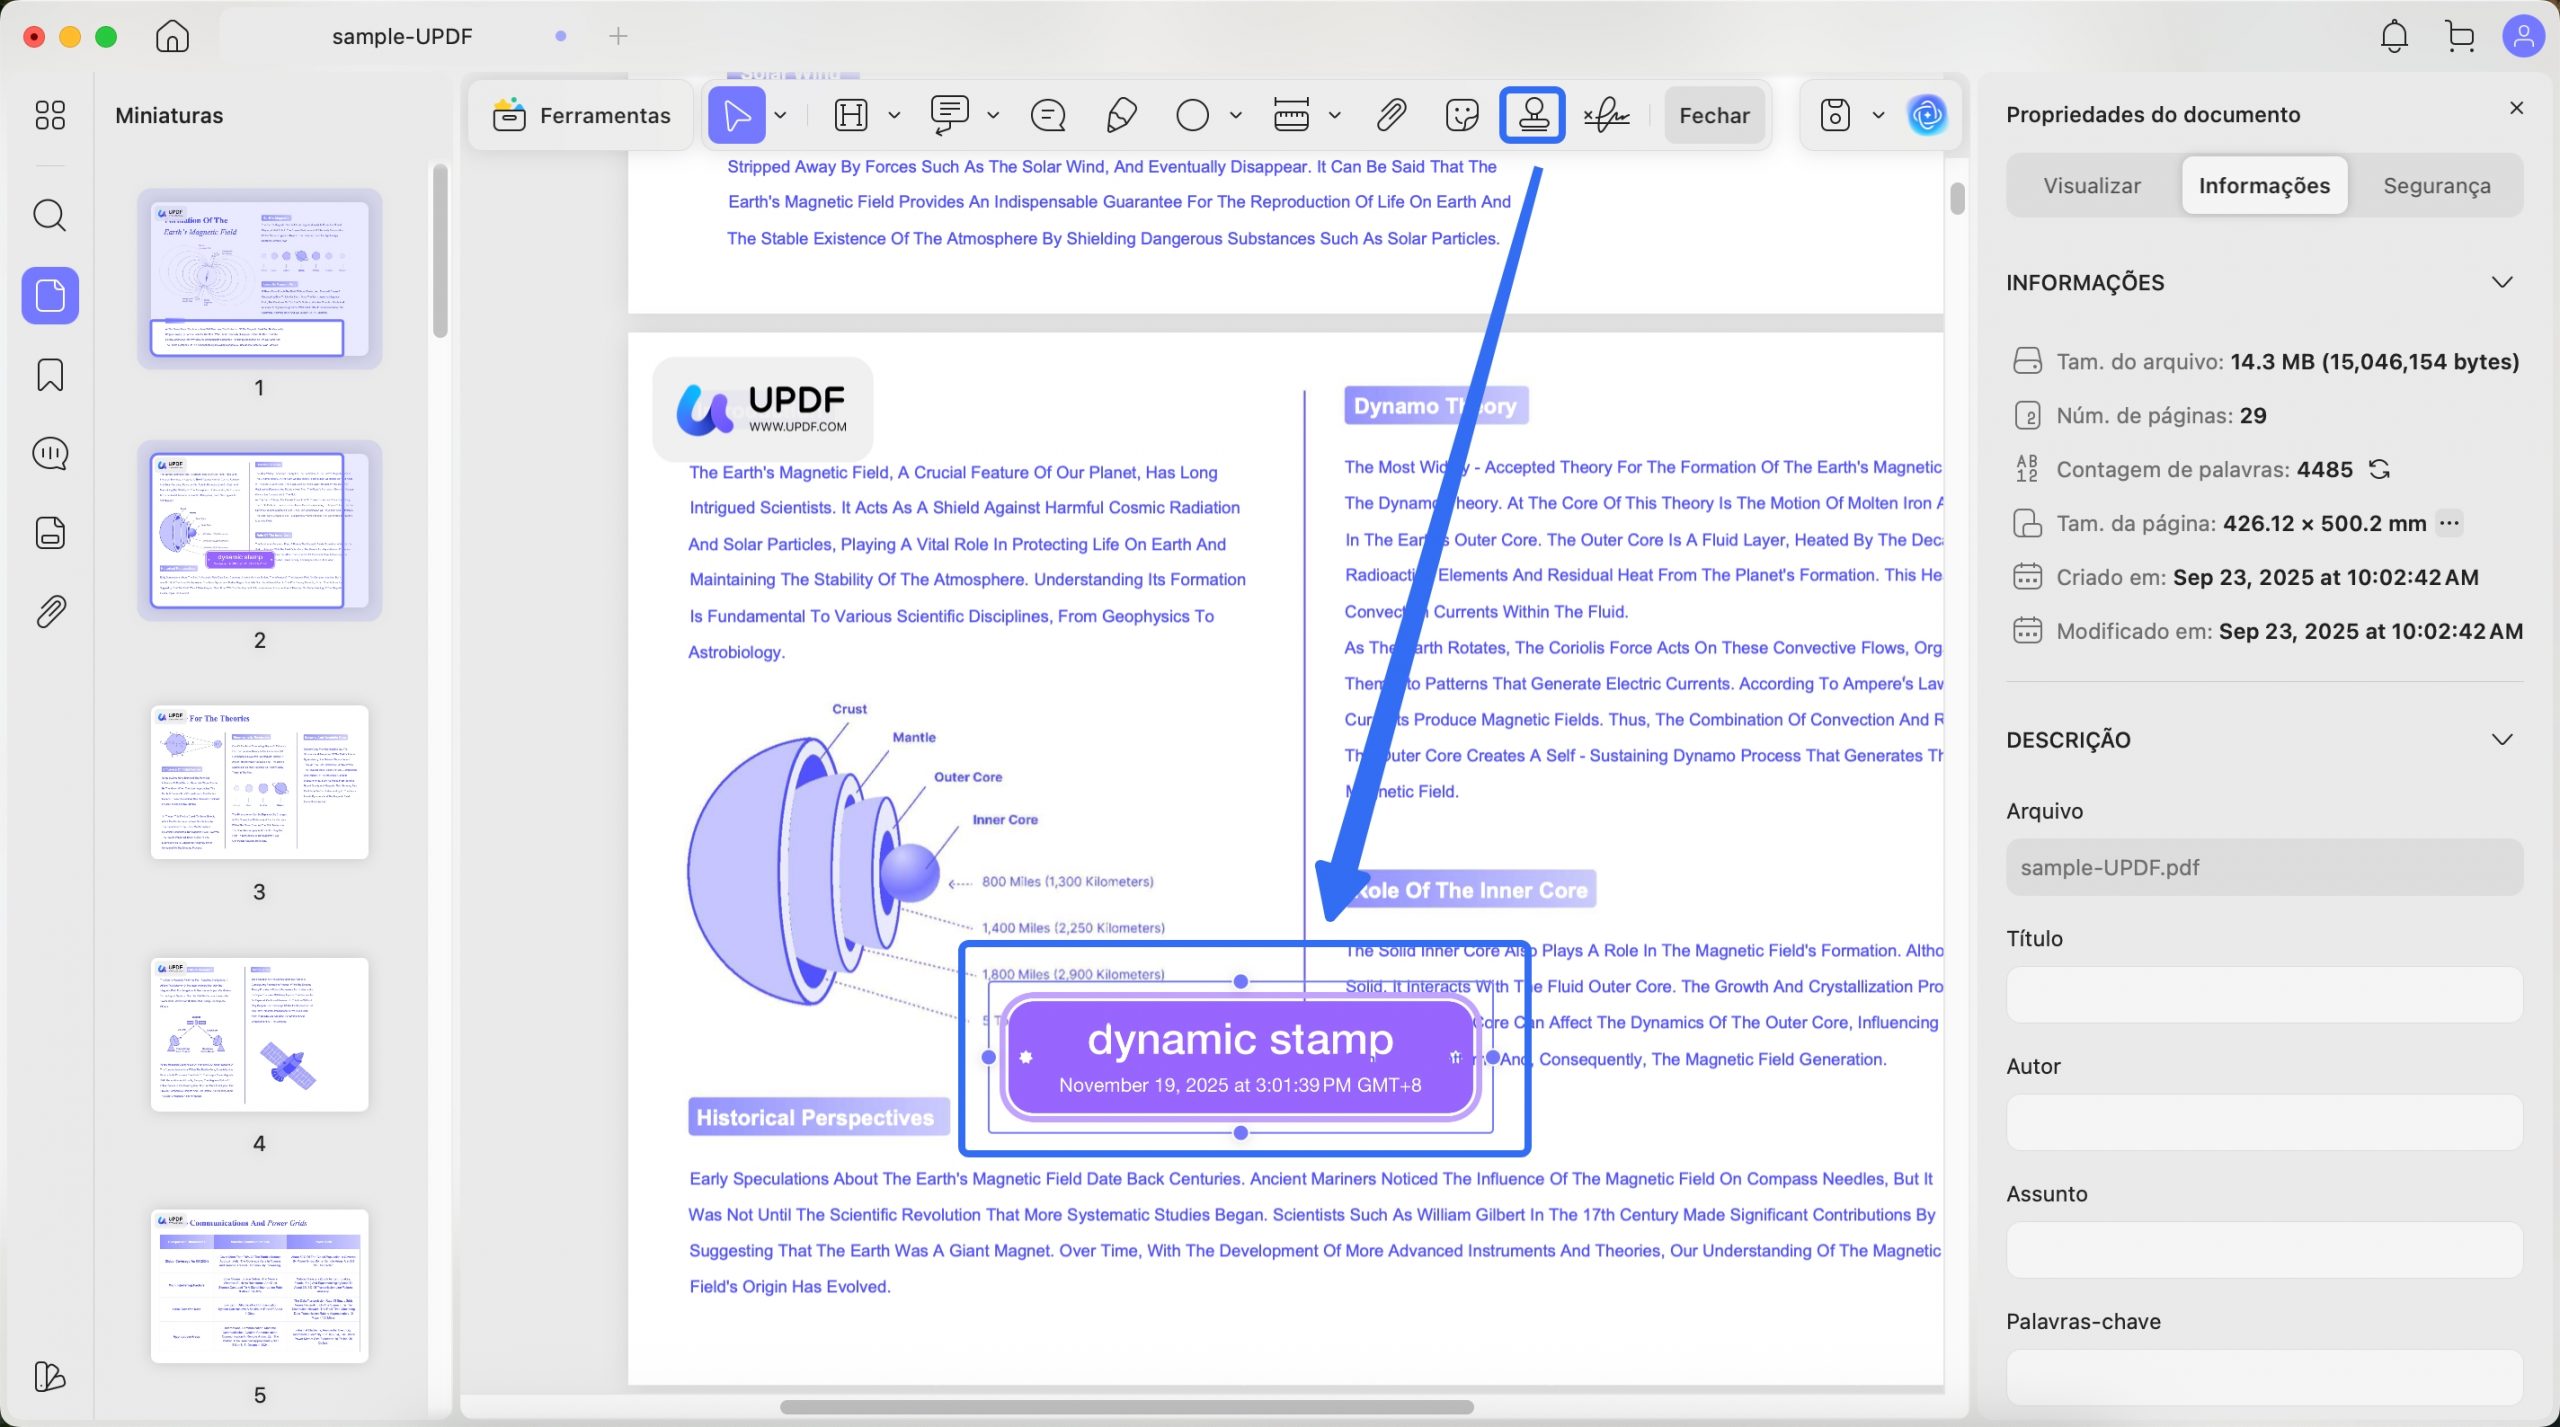This screenshot has height=1427, width=2560.
Task: Launch the UPDF AI assistant icon
Action: click(x=1927, y=115)
